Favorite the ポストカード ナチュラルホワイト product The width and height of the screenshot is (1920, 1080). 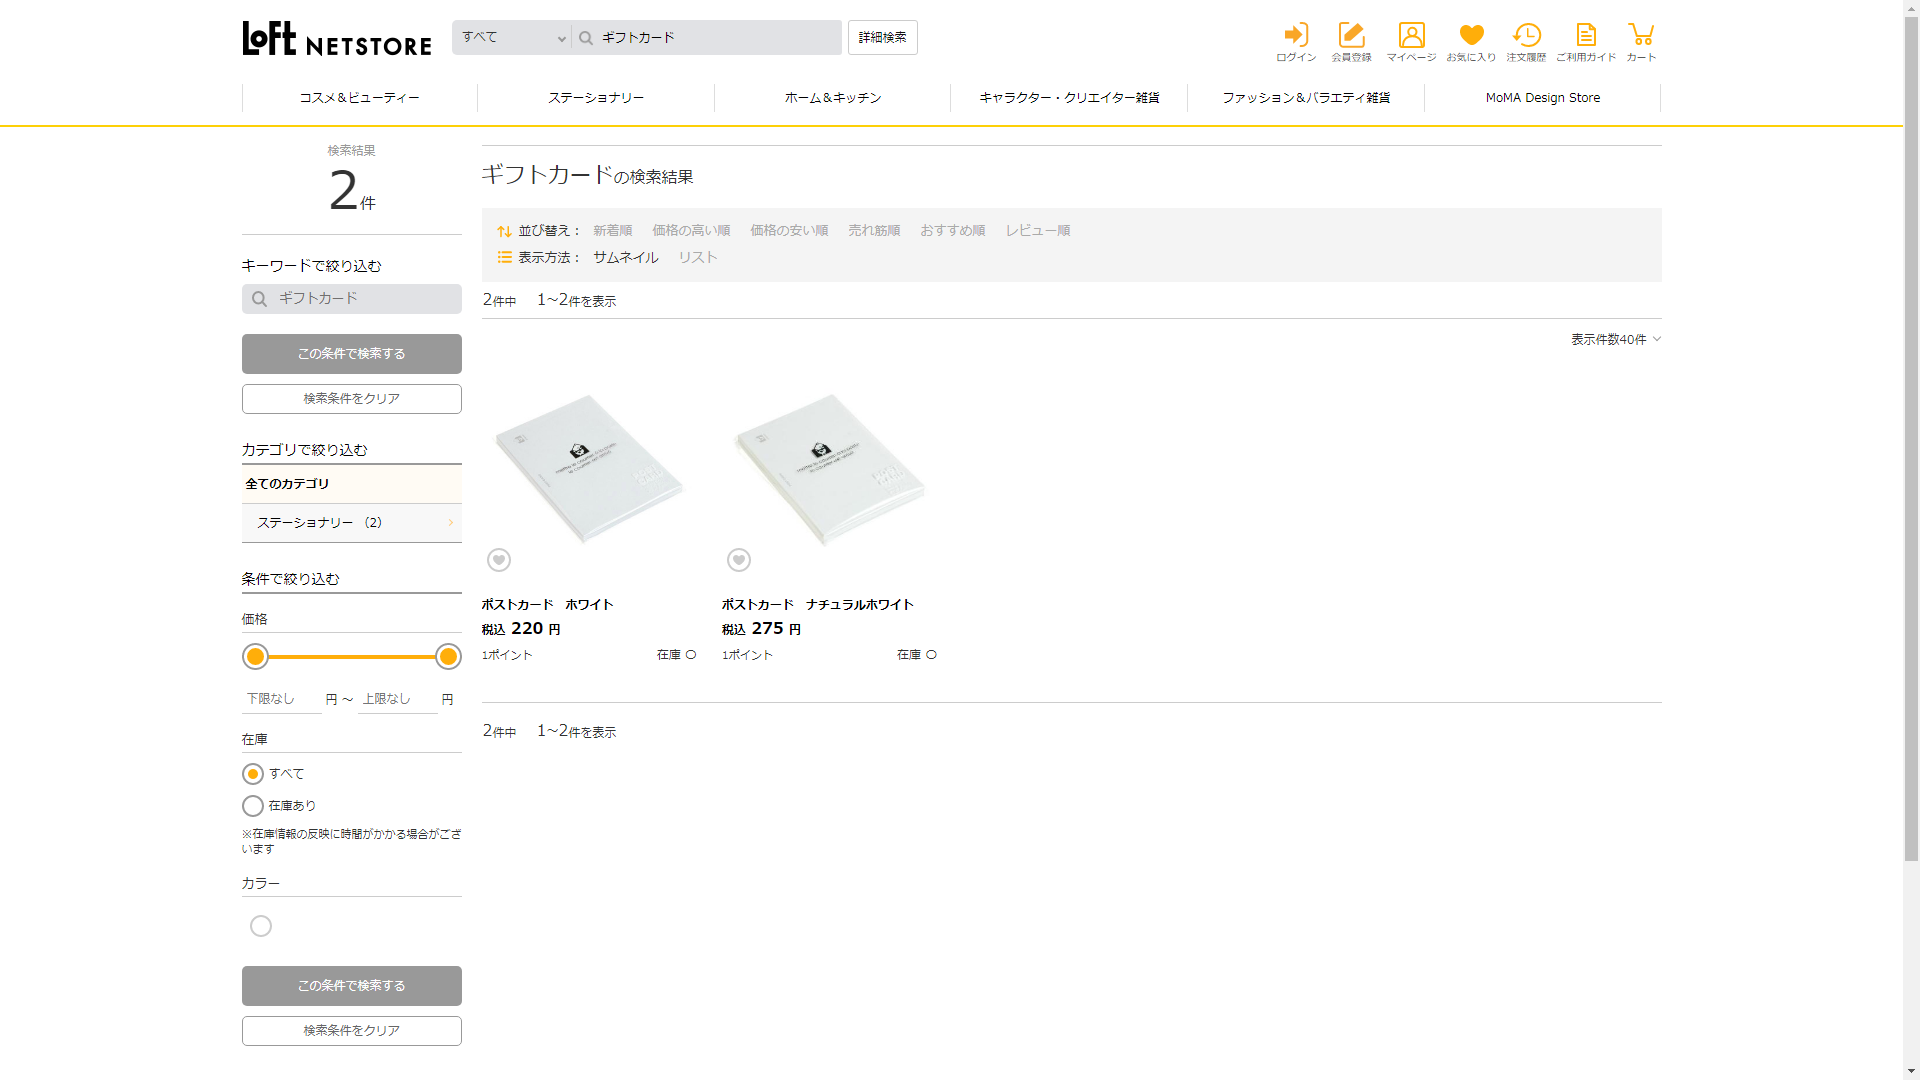tap(739, 560)
